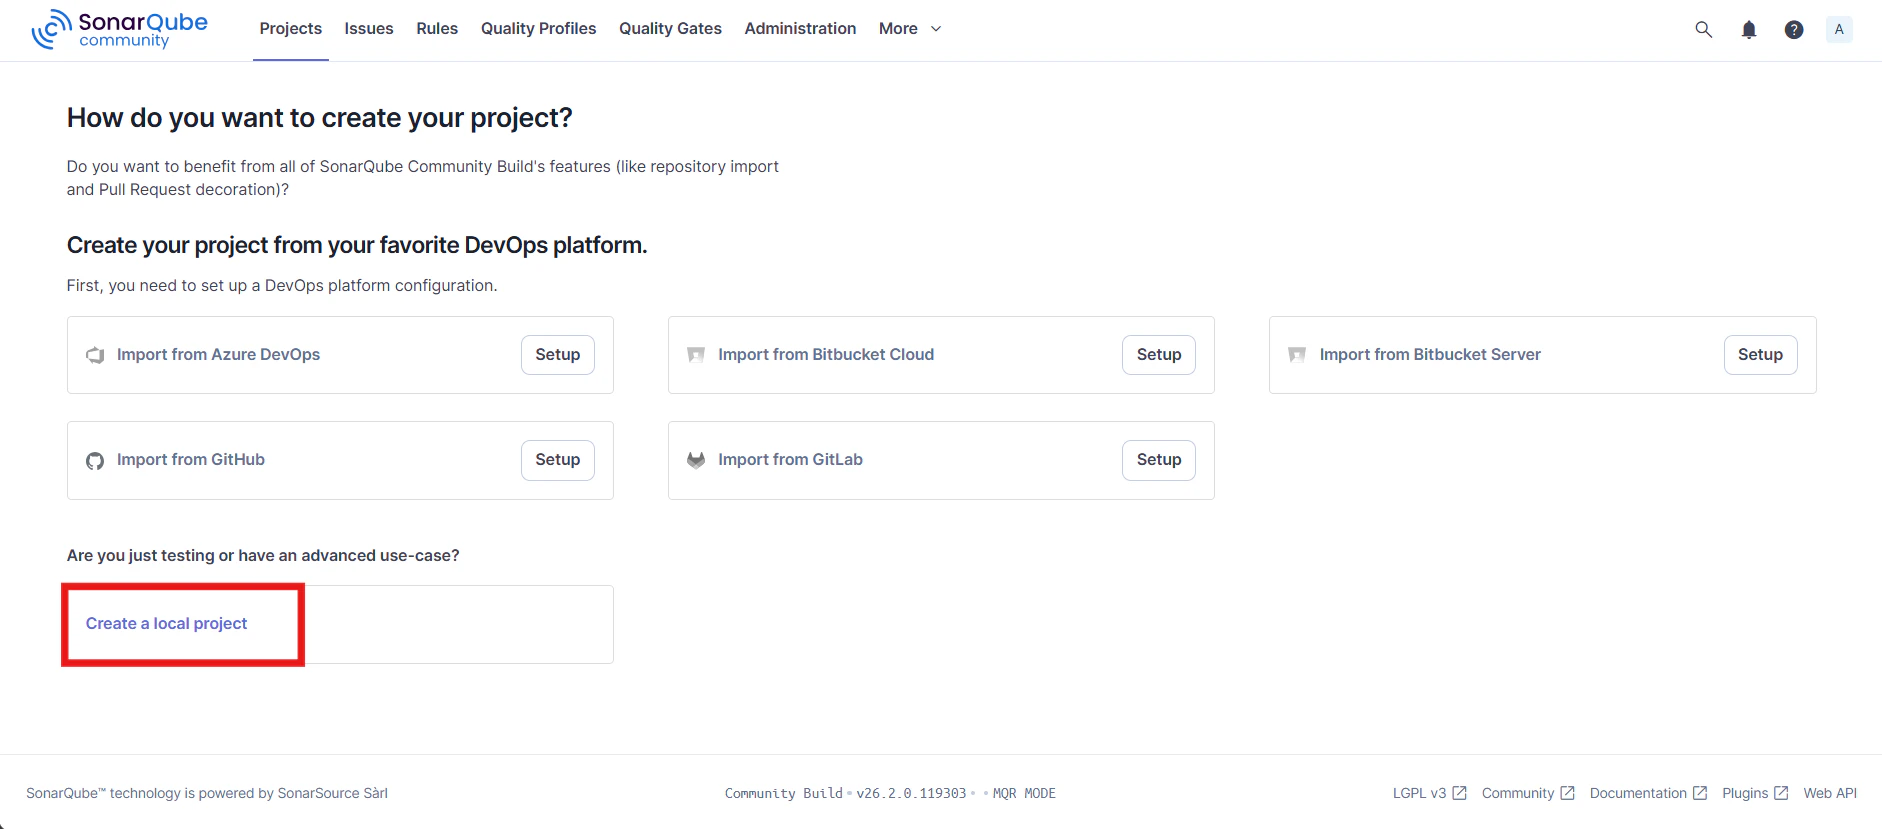The height and width of the screenshot is (829, 1882).
Task: Open the user account avatar A
Action: (1839, 29)
